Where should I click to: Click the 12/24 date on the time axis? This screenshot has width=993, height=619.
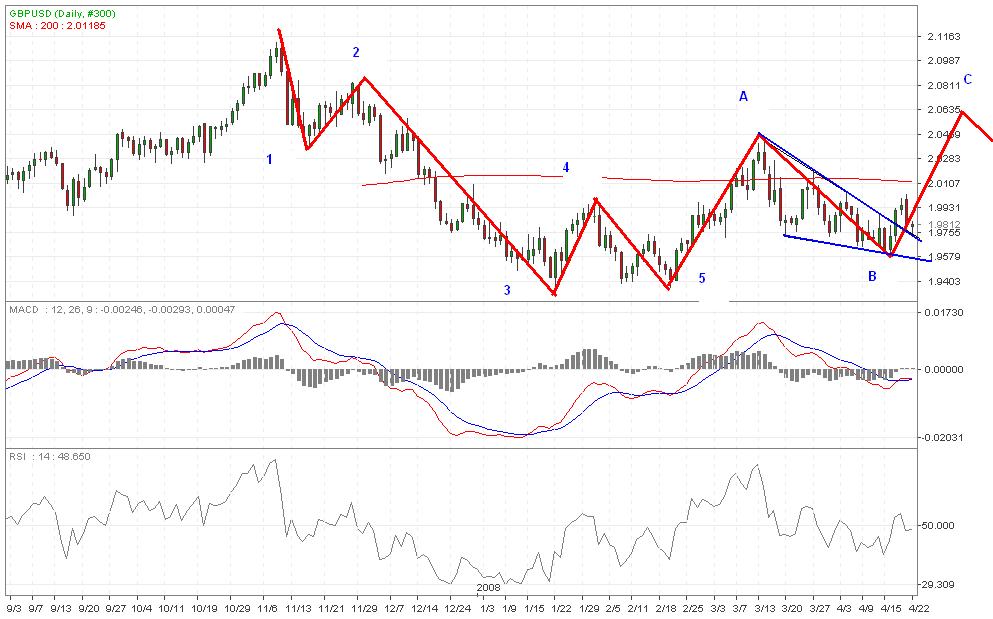click(459, 608)
